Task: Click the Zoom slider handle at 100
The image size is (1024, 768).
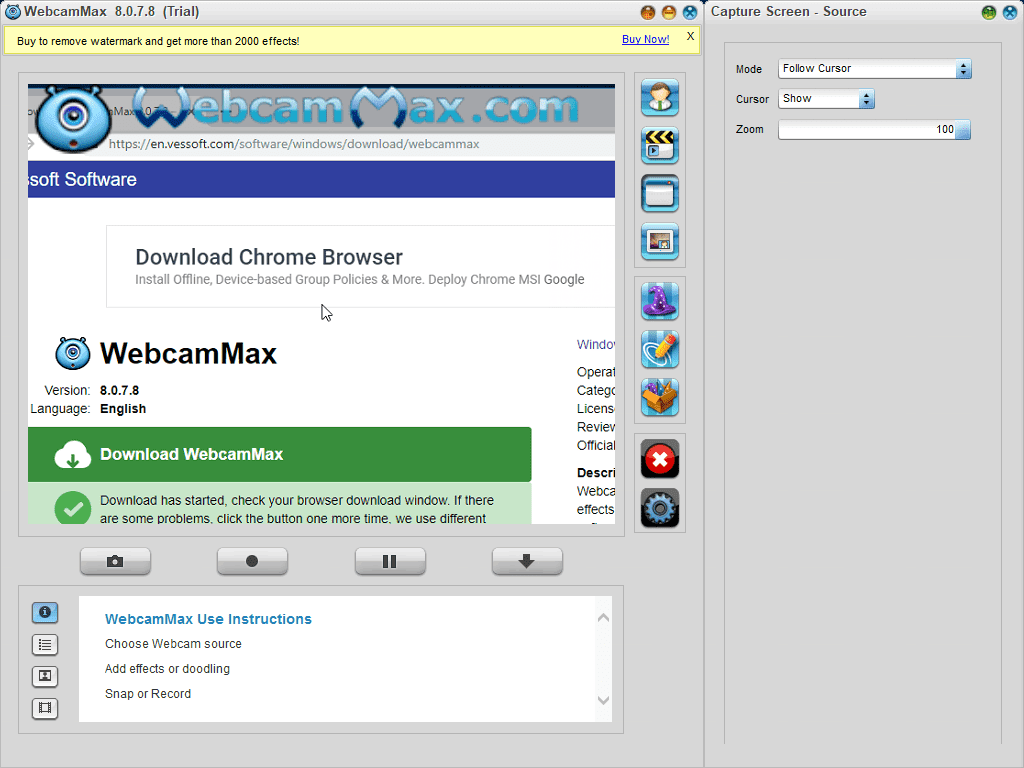Action: click(x=963, y=129)
